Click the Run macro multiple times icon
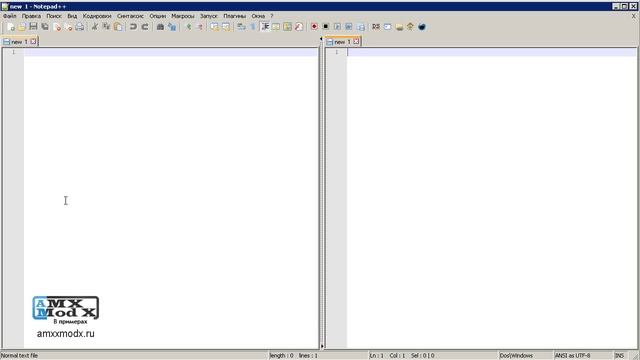 point(349,27)
